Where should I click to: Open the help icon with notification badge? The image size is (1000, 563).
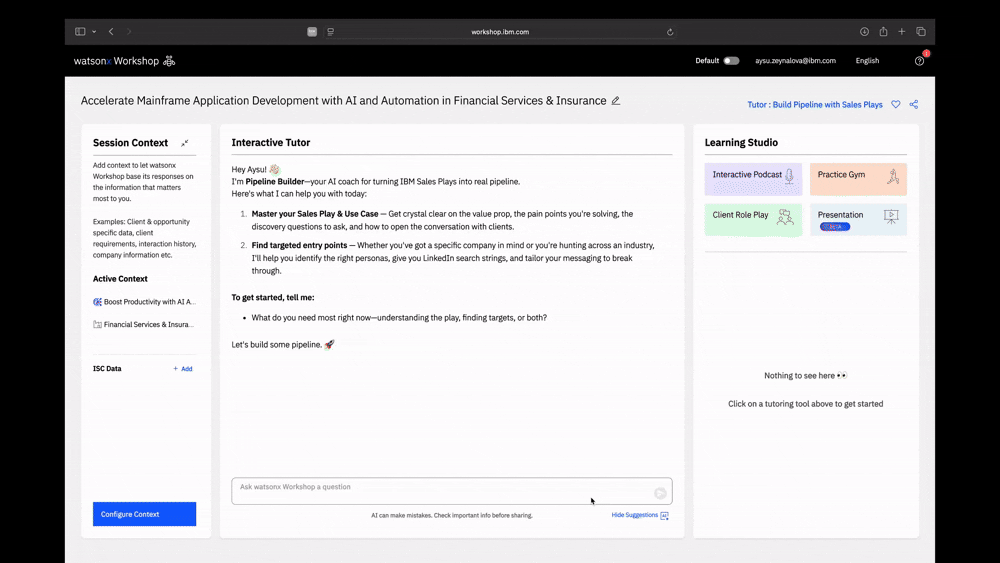click(920, 61)
